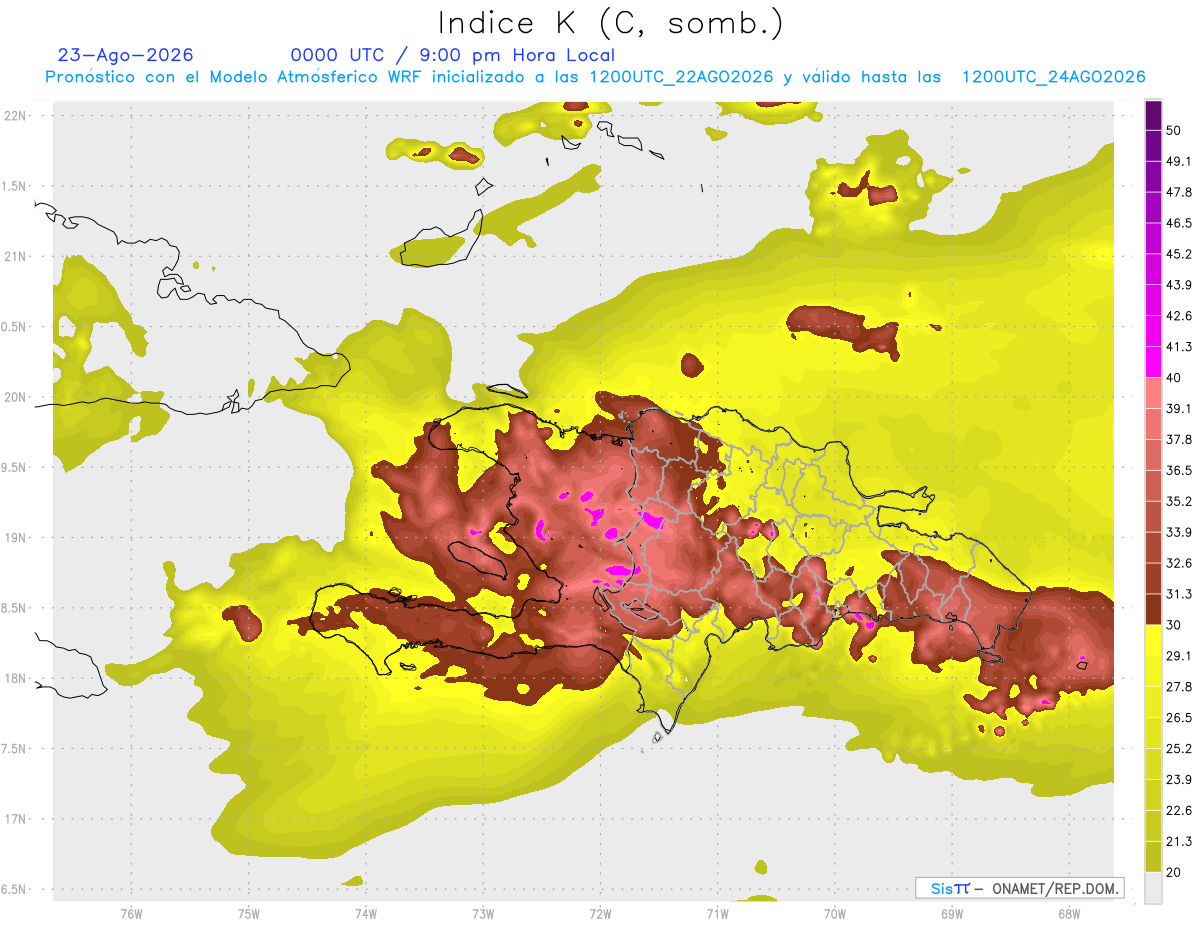Click colorbar value "36.5"
Viewport: 1200px width, 927px height.
[x=1179, y=470]
